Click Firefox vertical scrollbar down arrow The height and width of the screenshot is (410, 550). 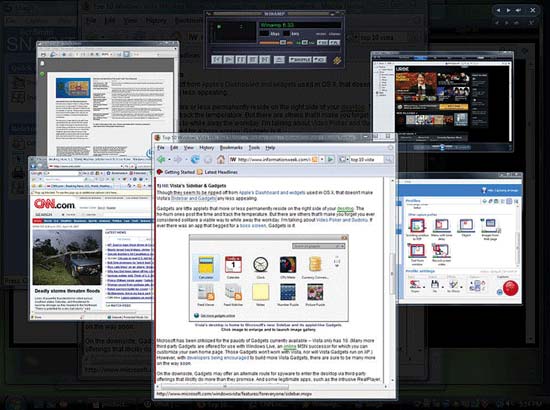392,380
